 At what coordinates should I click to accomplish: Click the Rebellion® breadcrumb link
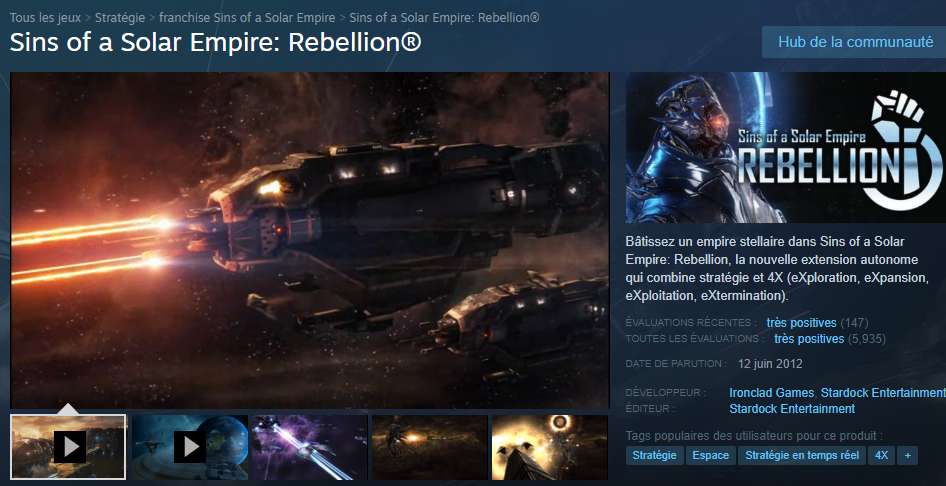(445, 17)
